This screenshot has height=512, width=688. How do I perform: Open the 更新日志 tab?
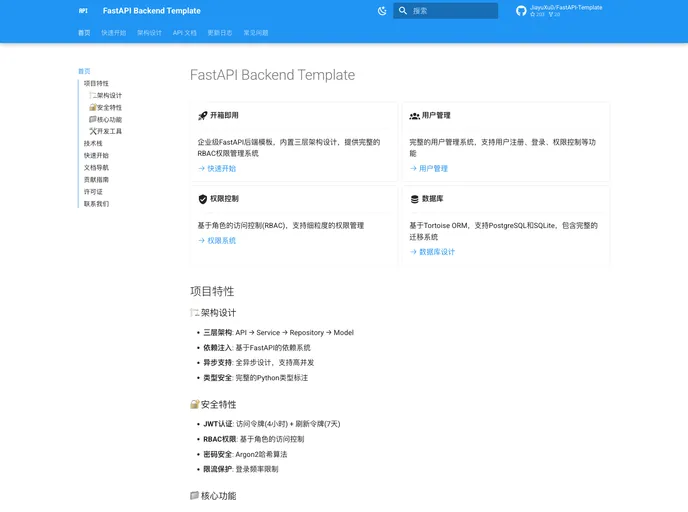[220, 33]
